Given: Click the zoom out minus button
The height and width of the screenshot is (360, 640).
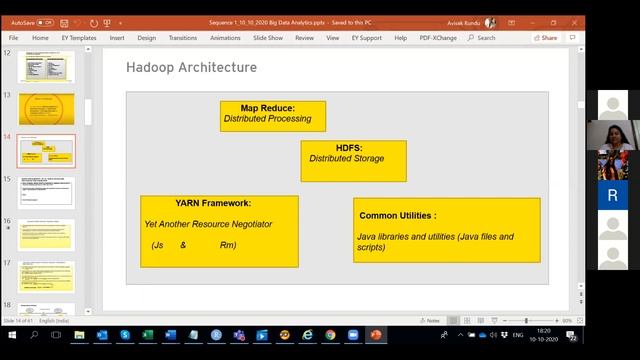Looking at the screenshot, I should (x=505, y=321).
